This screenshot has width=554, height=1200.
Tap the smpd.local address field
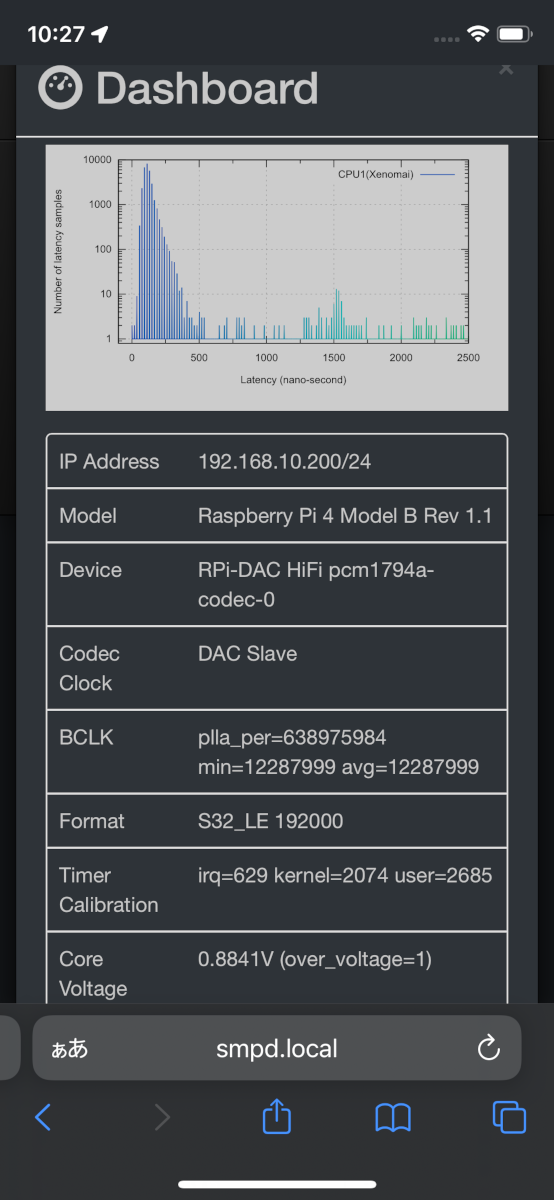pyautogui.click(x=277, y=1048)
